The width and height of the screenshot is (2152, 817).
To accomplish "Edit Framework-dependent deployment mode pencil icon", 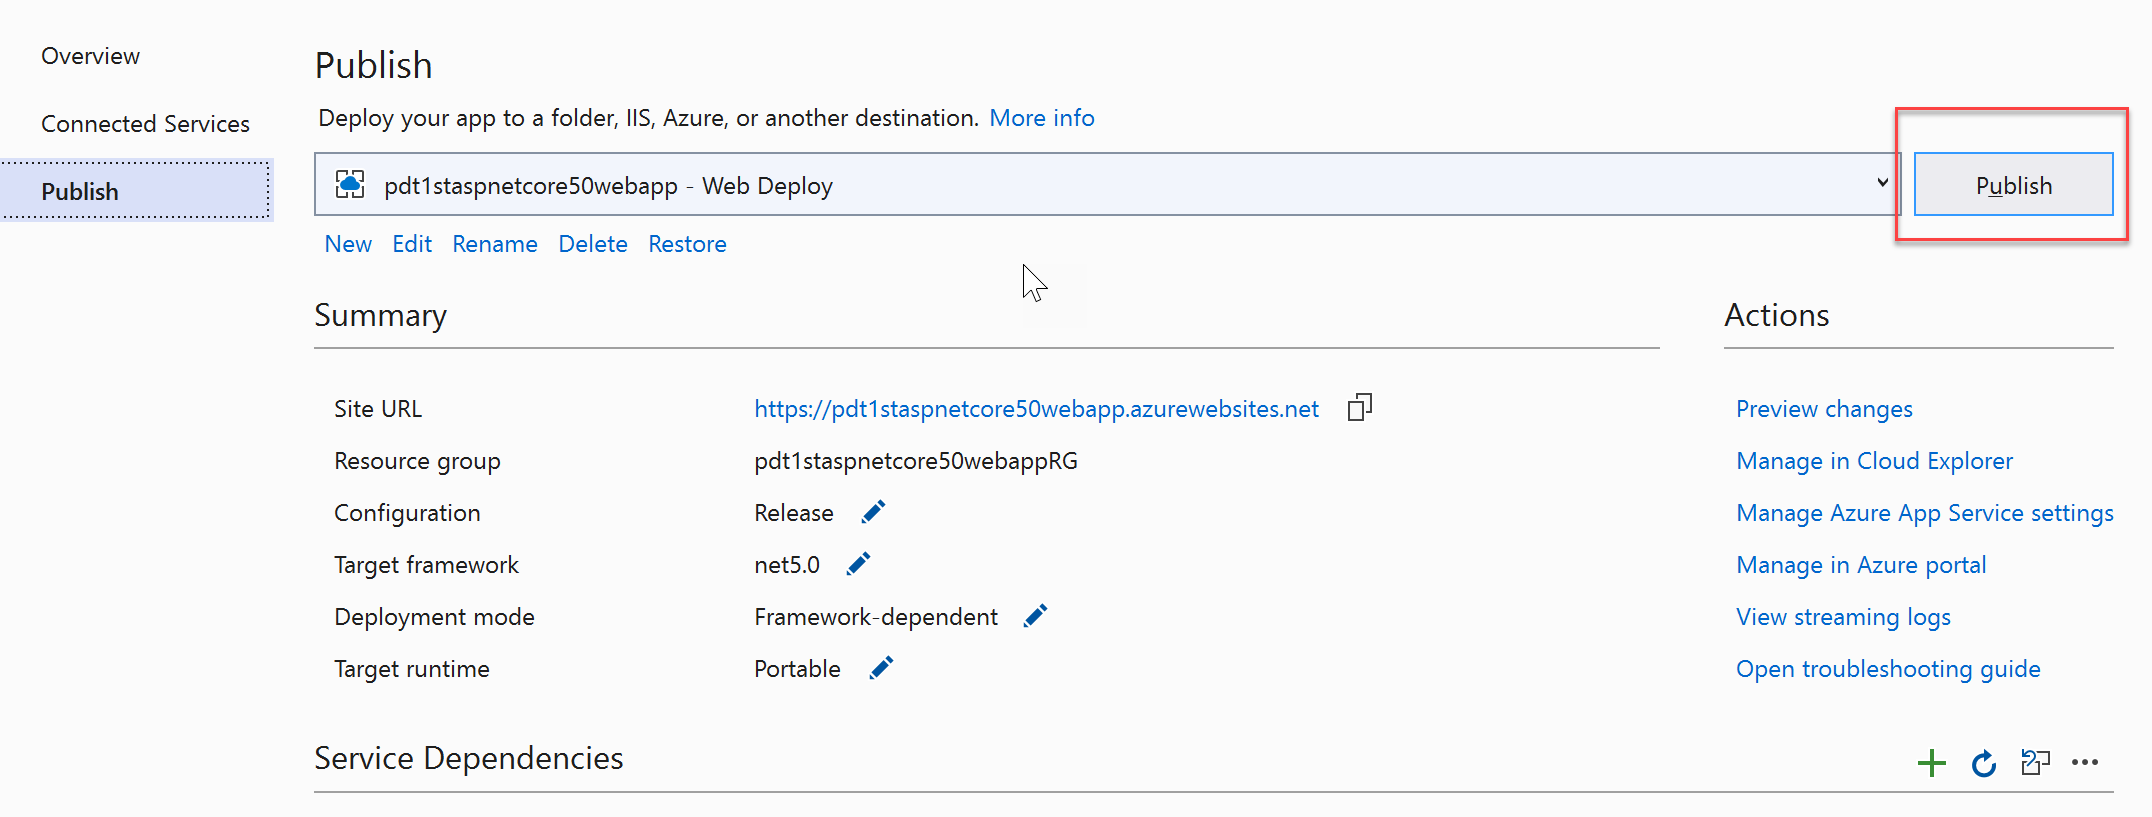I will pos(1035,616).
